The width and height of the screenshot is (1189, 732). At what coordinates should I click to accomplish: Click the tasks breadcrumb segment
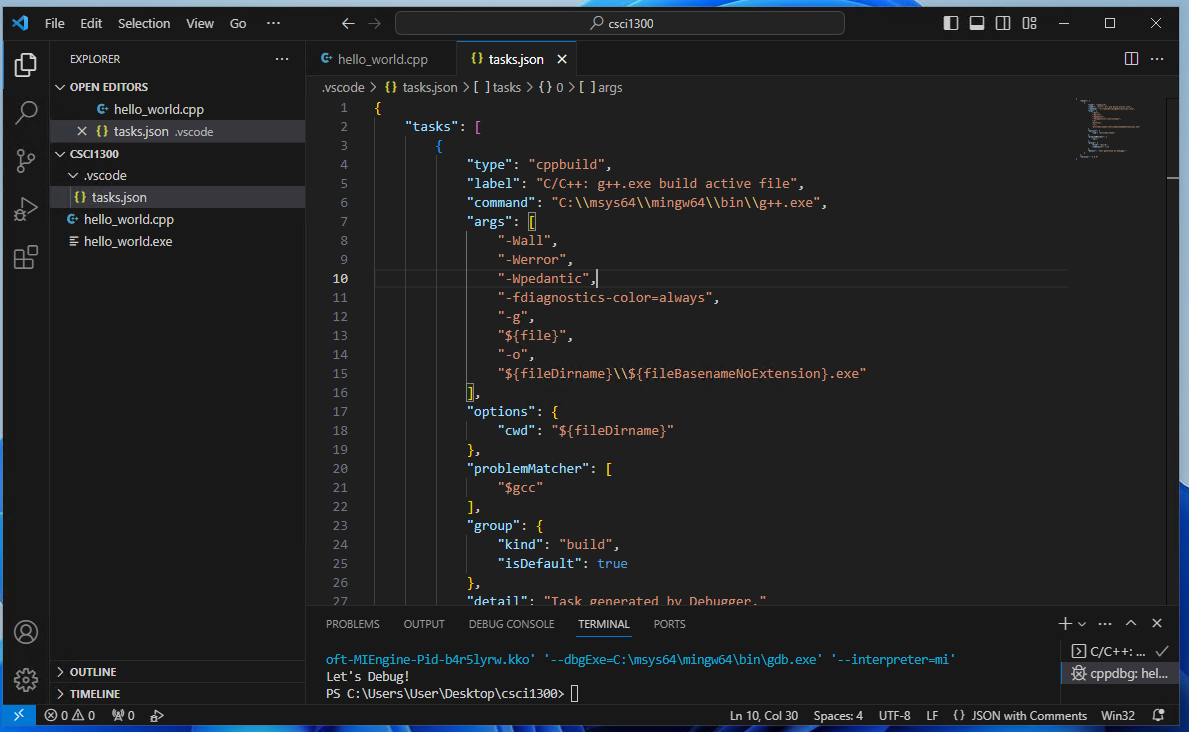pos(497,87)
